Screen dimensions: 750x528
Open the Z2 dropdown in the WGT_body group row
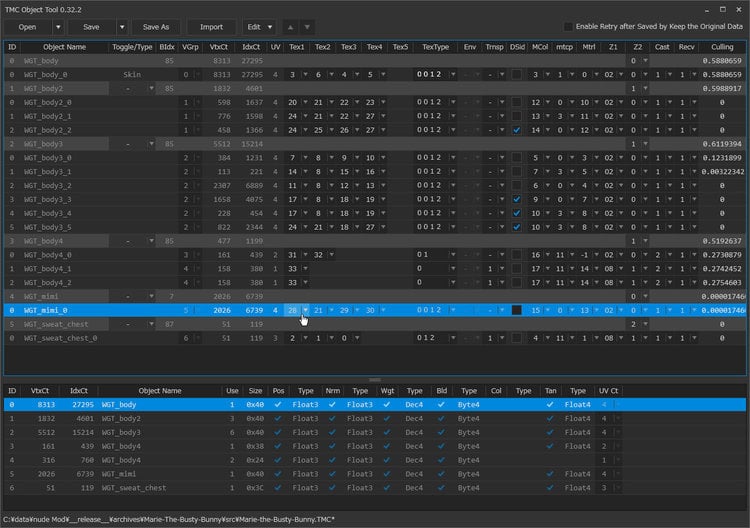[x=645, y=61]
